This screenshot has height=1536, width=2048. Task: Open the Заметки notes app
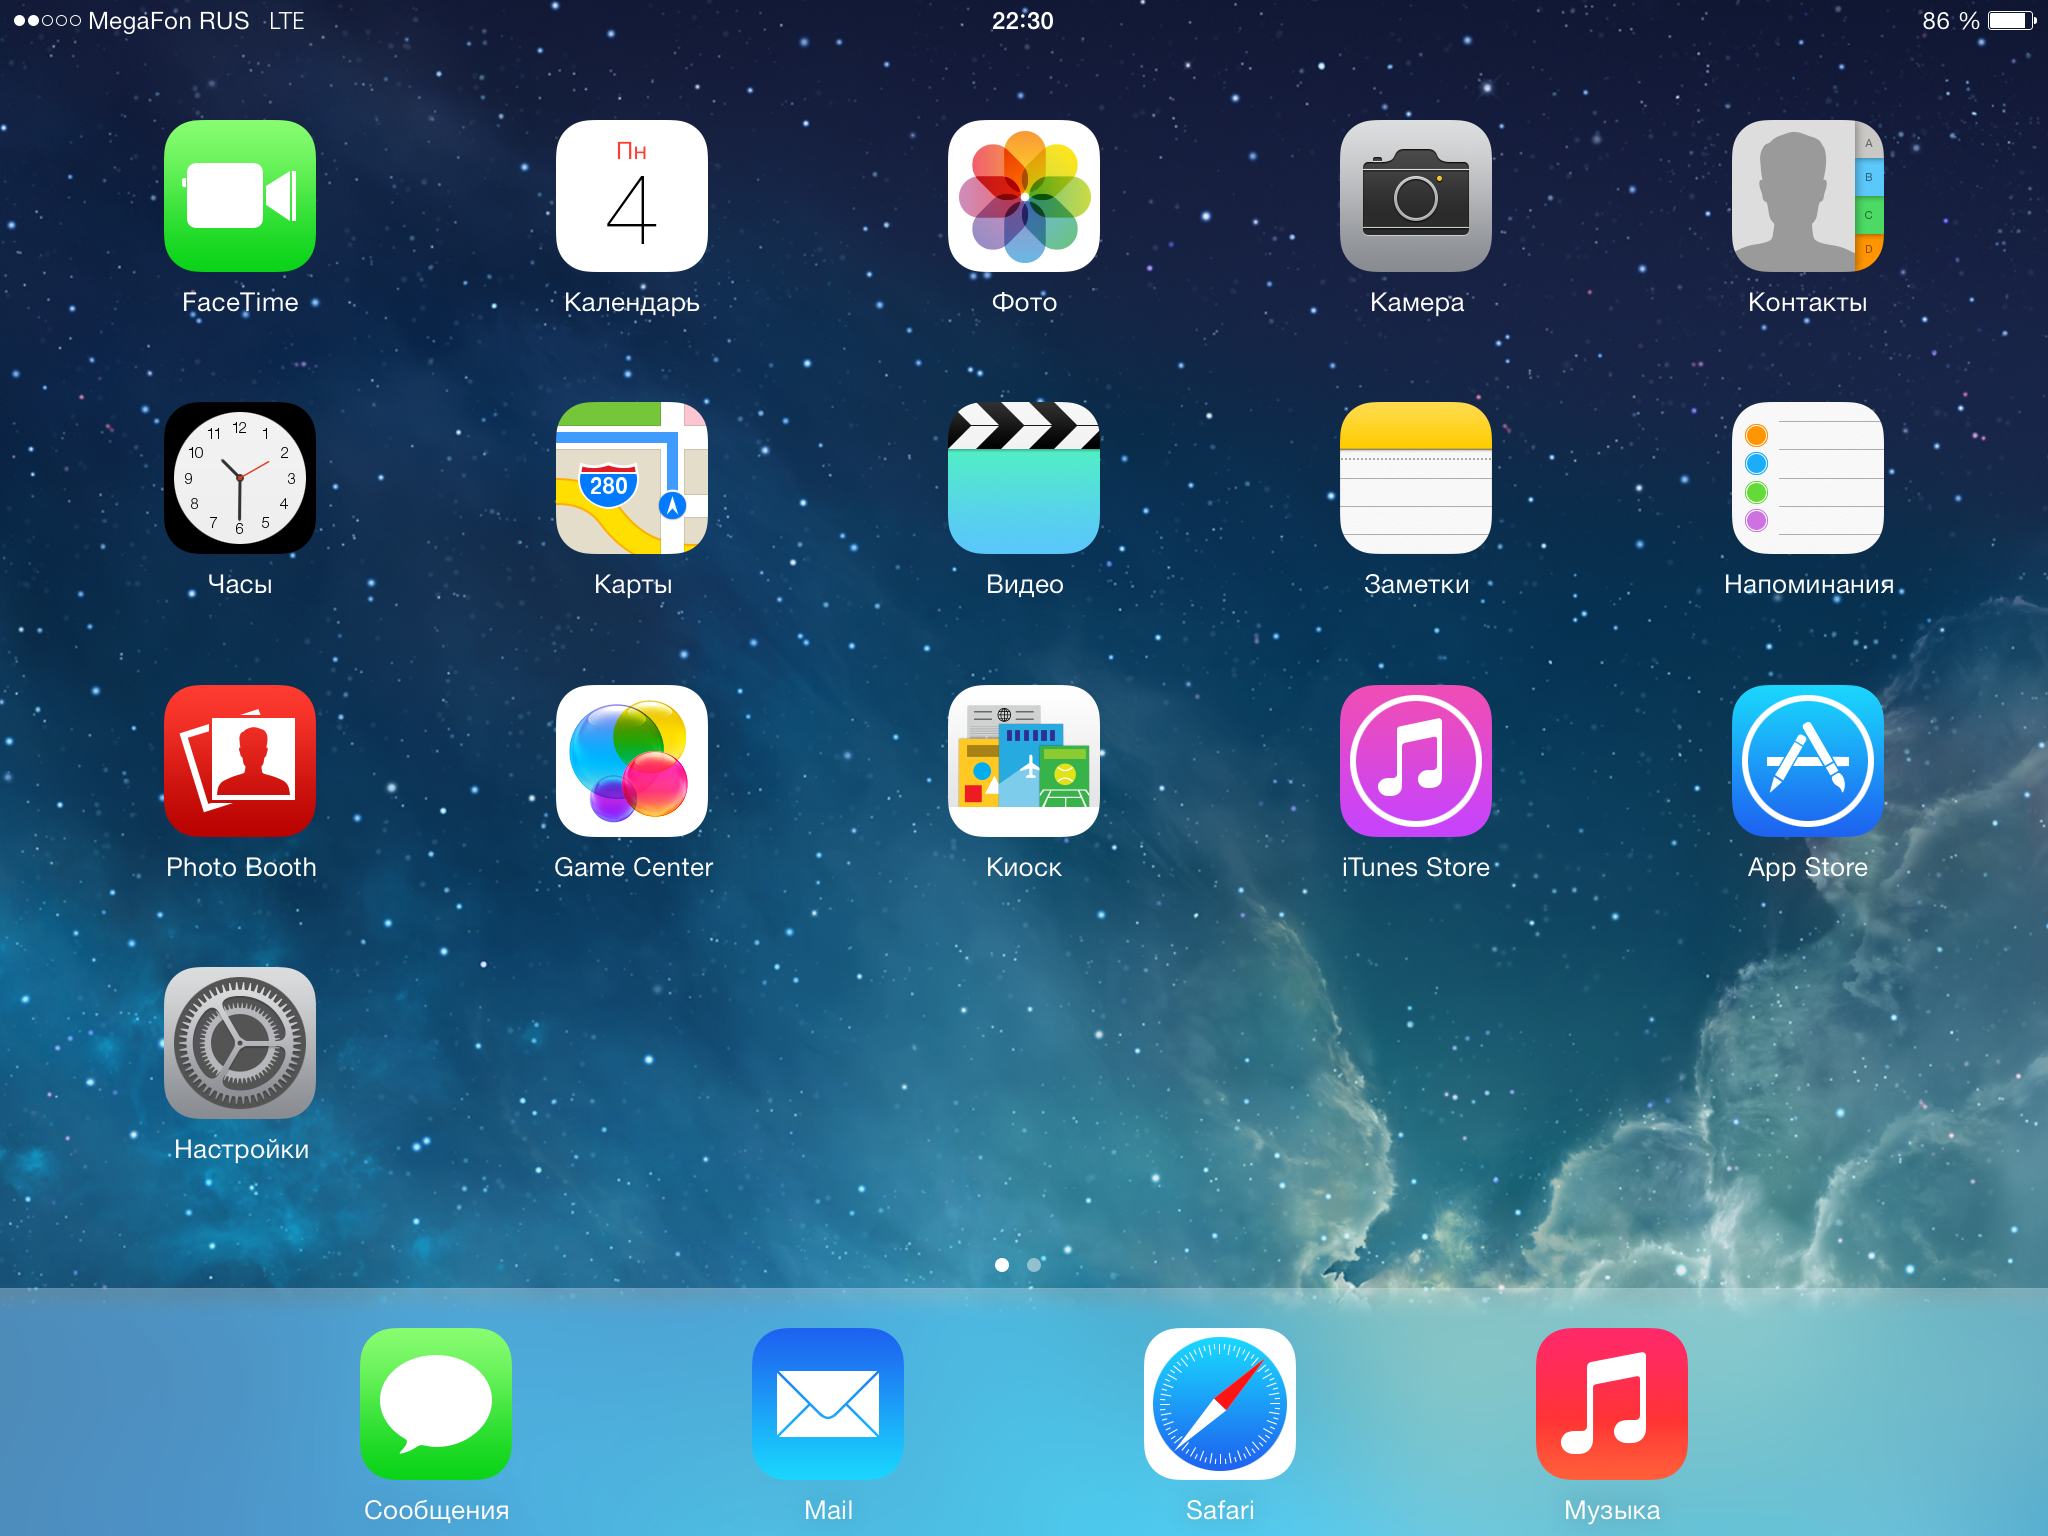coord(1416,478)
